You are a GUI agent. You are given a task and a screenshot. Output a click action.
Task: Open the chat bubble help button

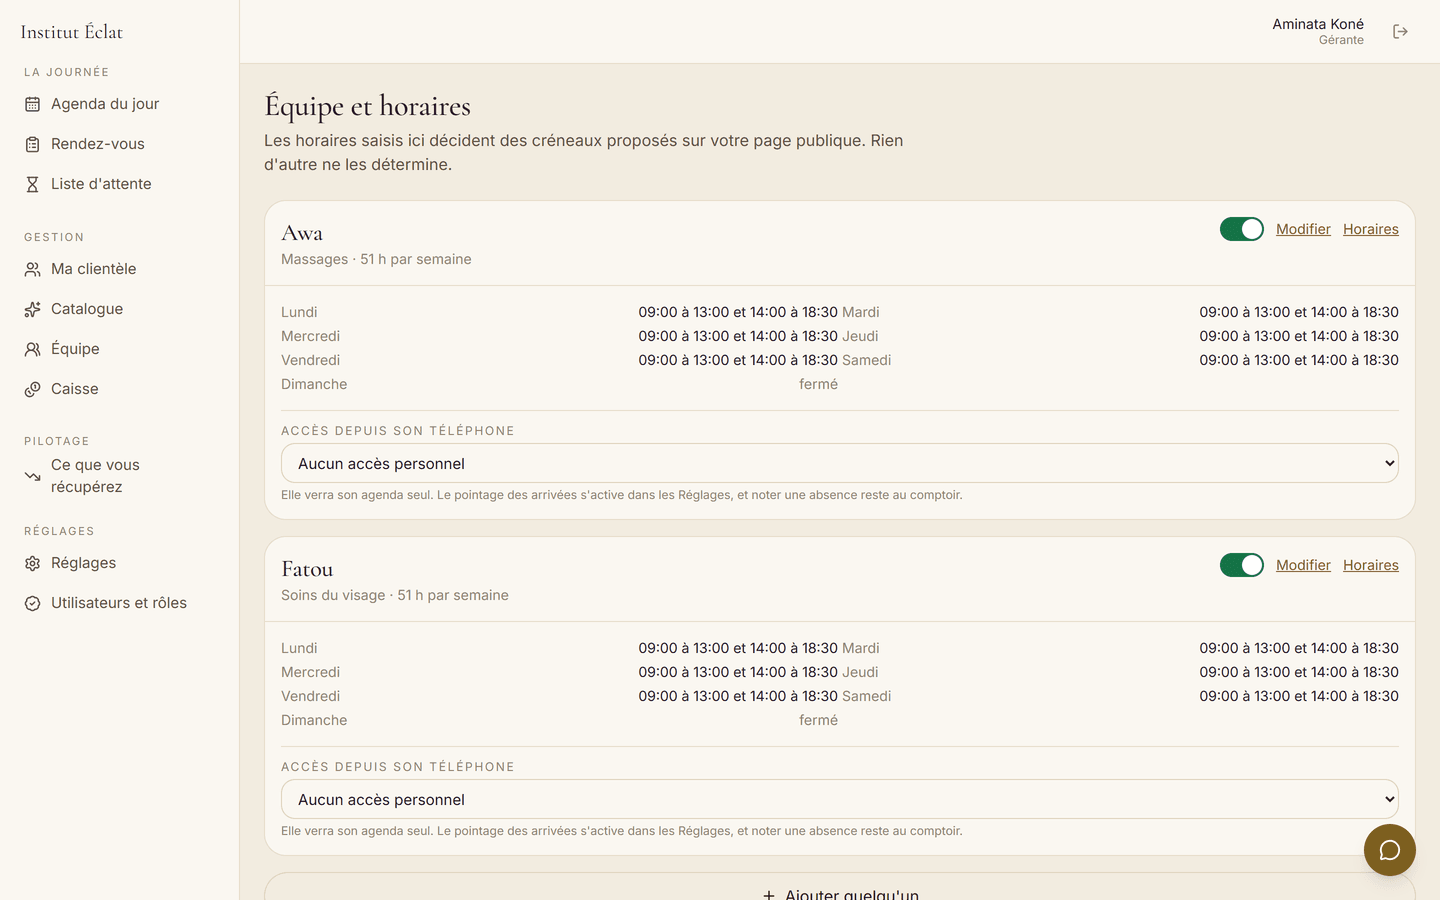point(1390,850)
